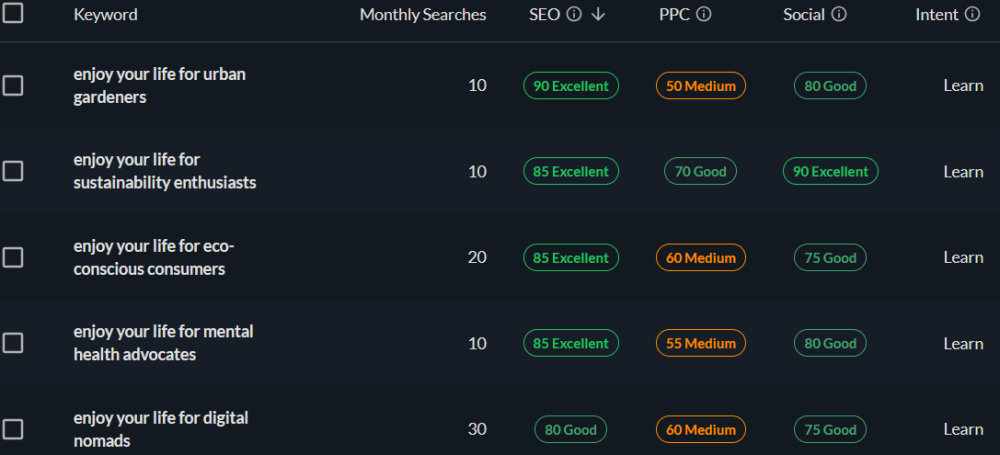Sort by the Keyword column header

tap(106, 15)
